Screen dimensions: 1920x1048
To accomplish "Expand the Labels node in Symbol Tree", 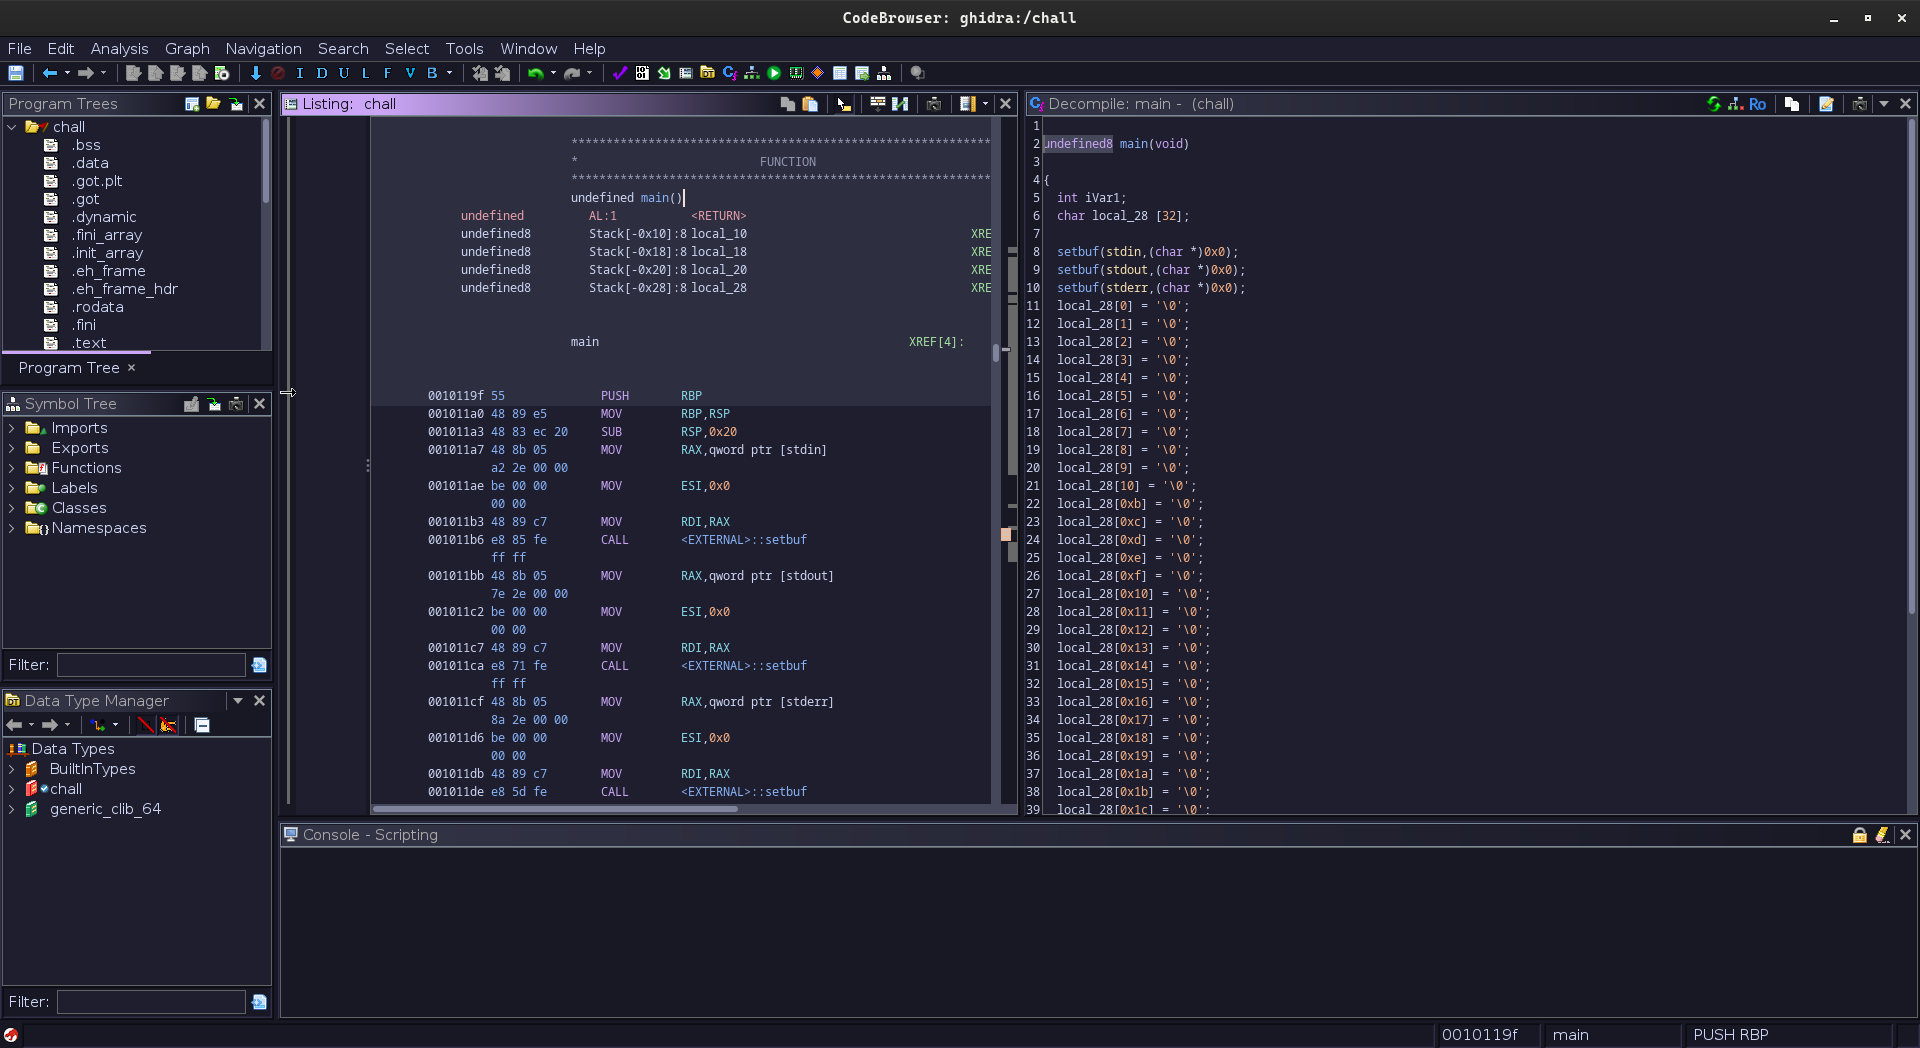I will (11, 488).
